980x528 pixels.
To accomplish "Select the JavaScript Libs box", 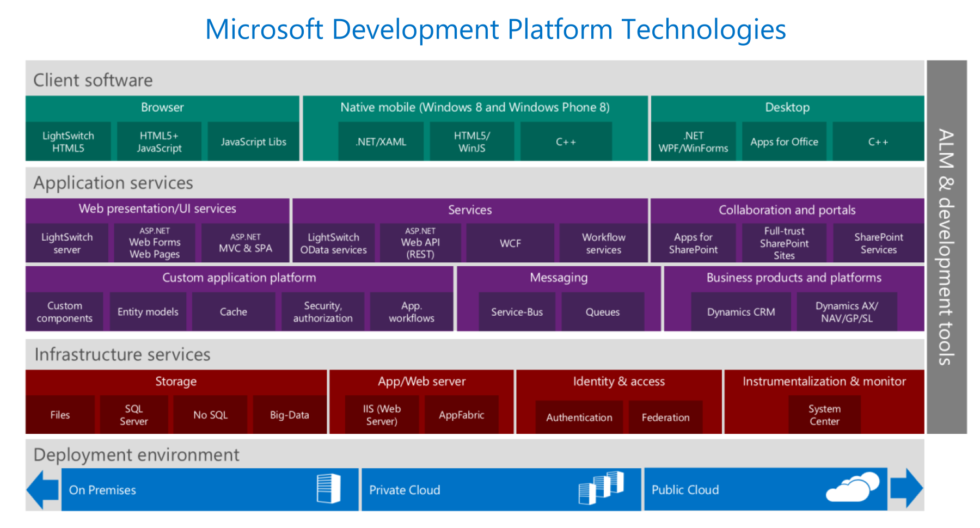I will point(253,142).
